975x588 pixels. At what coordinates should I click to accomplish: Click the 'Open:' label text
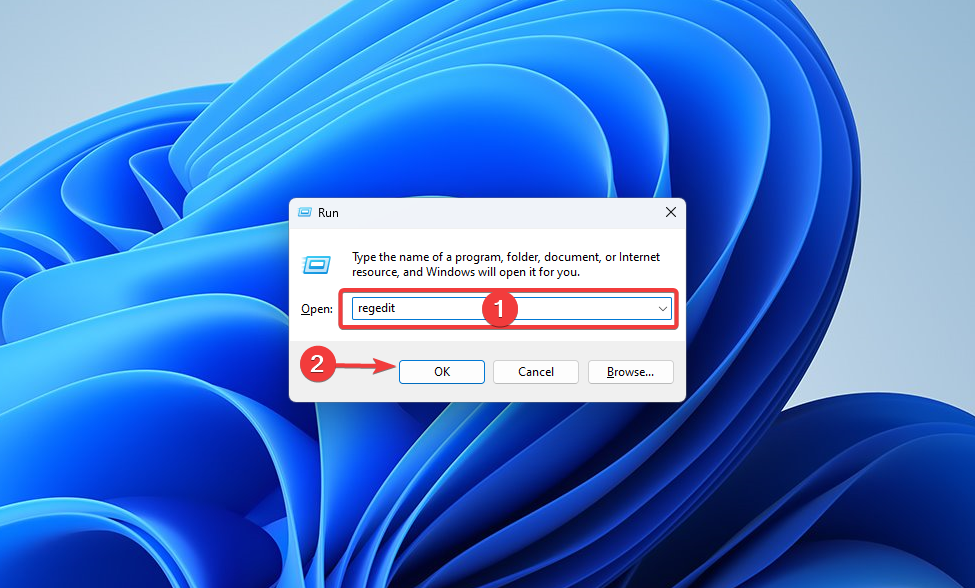pos(317,309)
